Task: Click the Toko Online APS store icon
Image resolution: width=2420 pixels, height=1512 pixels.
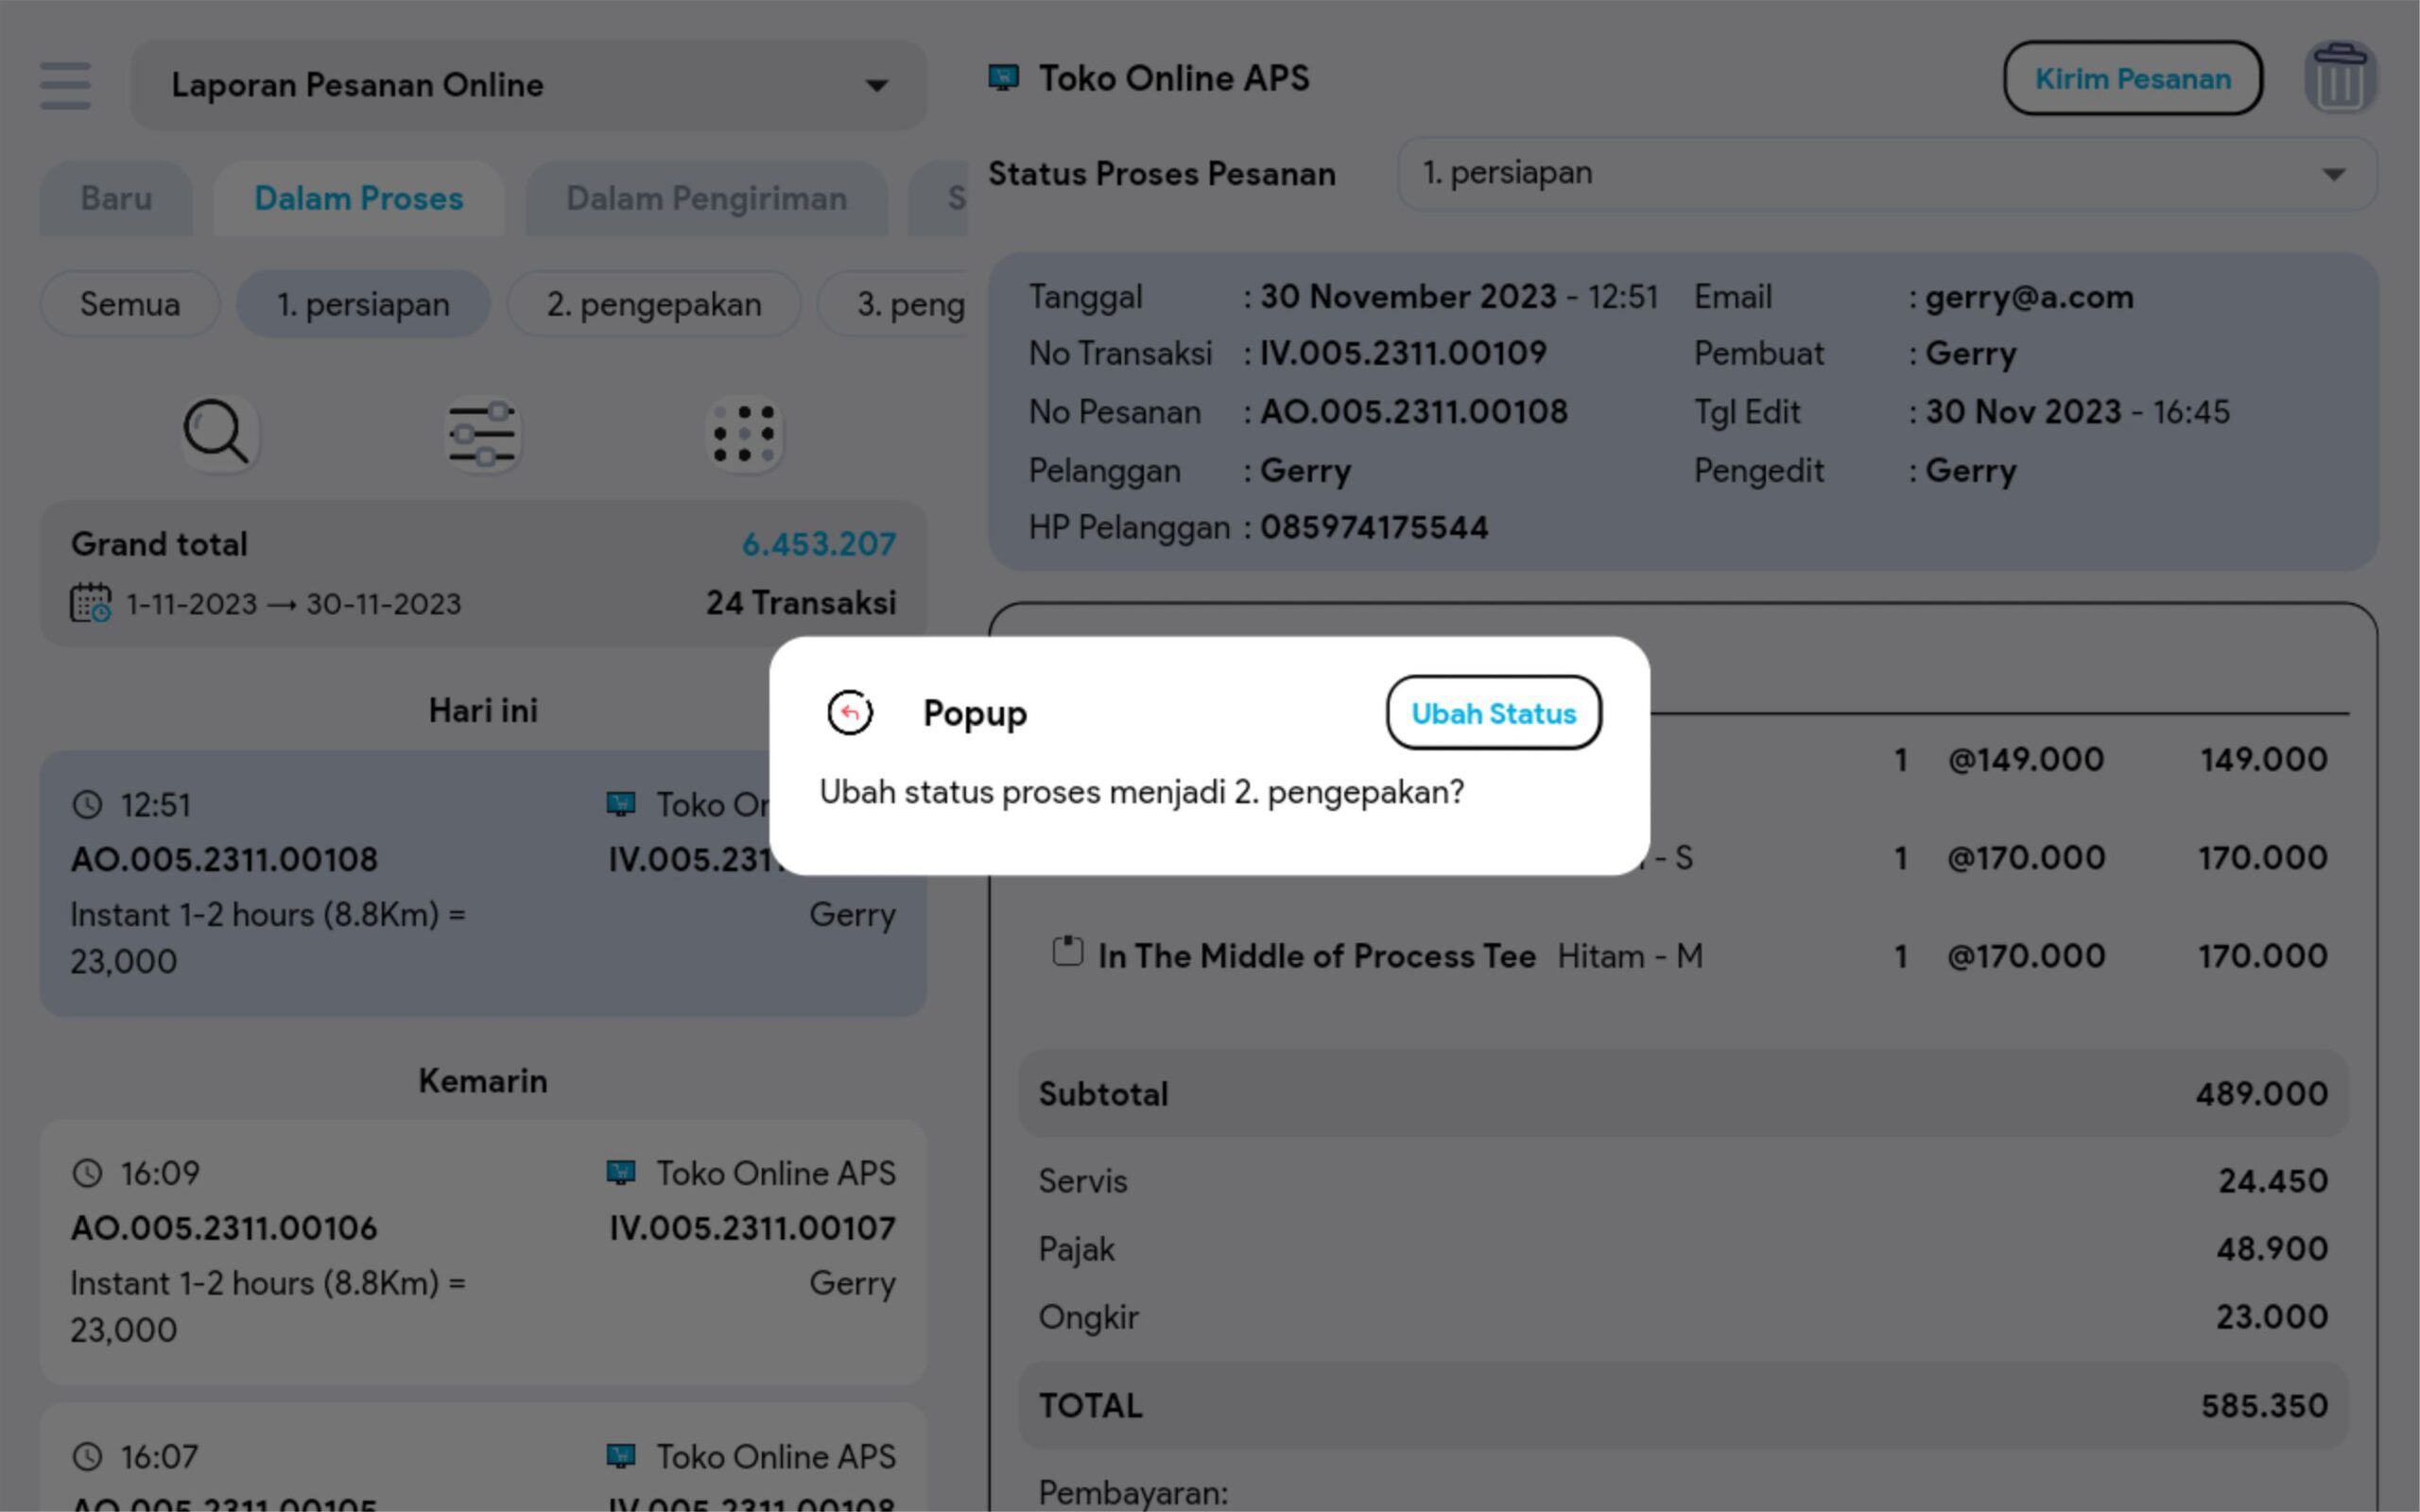Action: coord(1003,78)
